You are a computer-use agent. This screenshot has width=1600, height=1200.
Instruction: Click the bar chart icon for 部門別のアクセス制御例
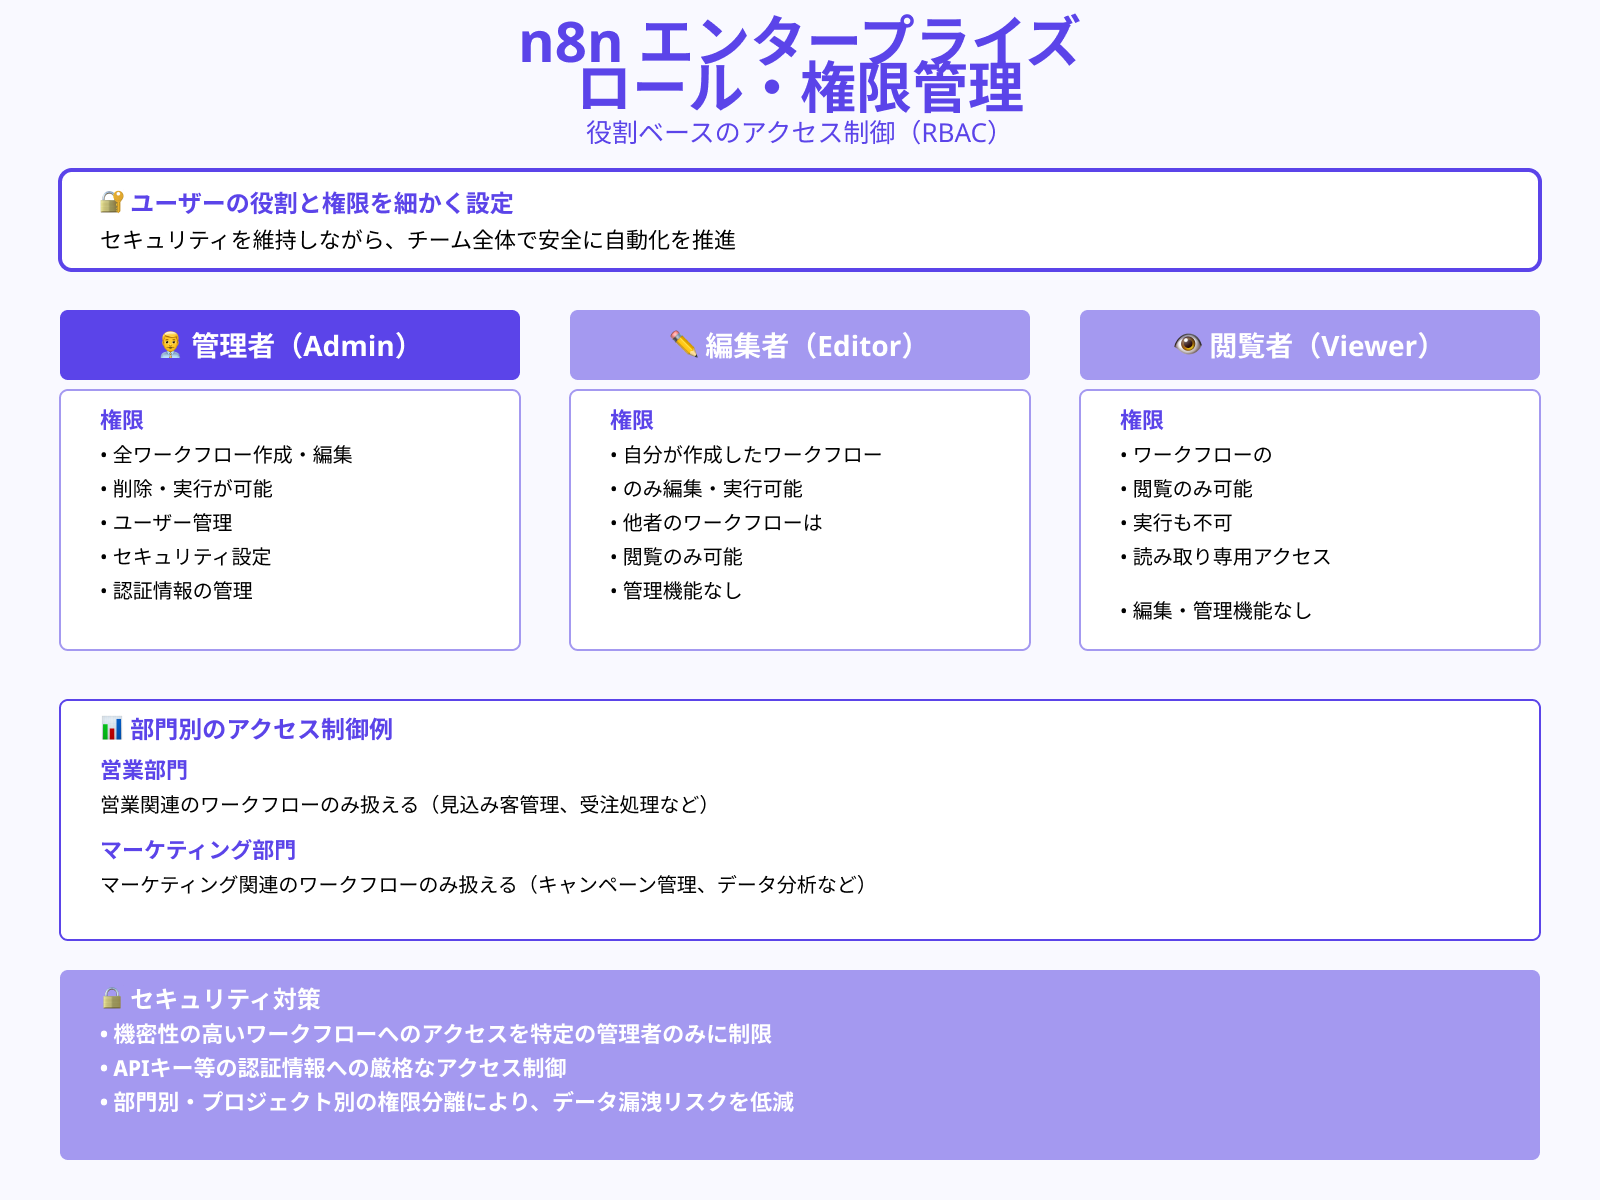tap(110, 729)
